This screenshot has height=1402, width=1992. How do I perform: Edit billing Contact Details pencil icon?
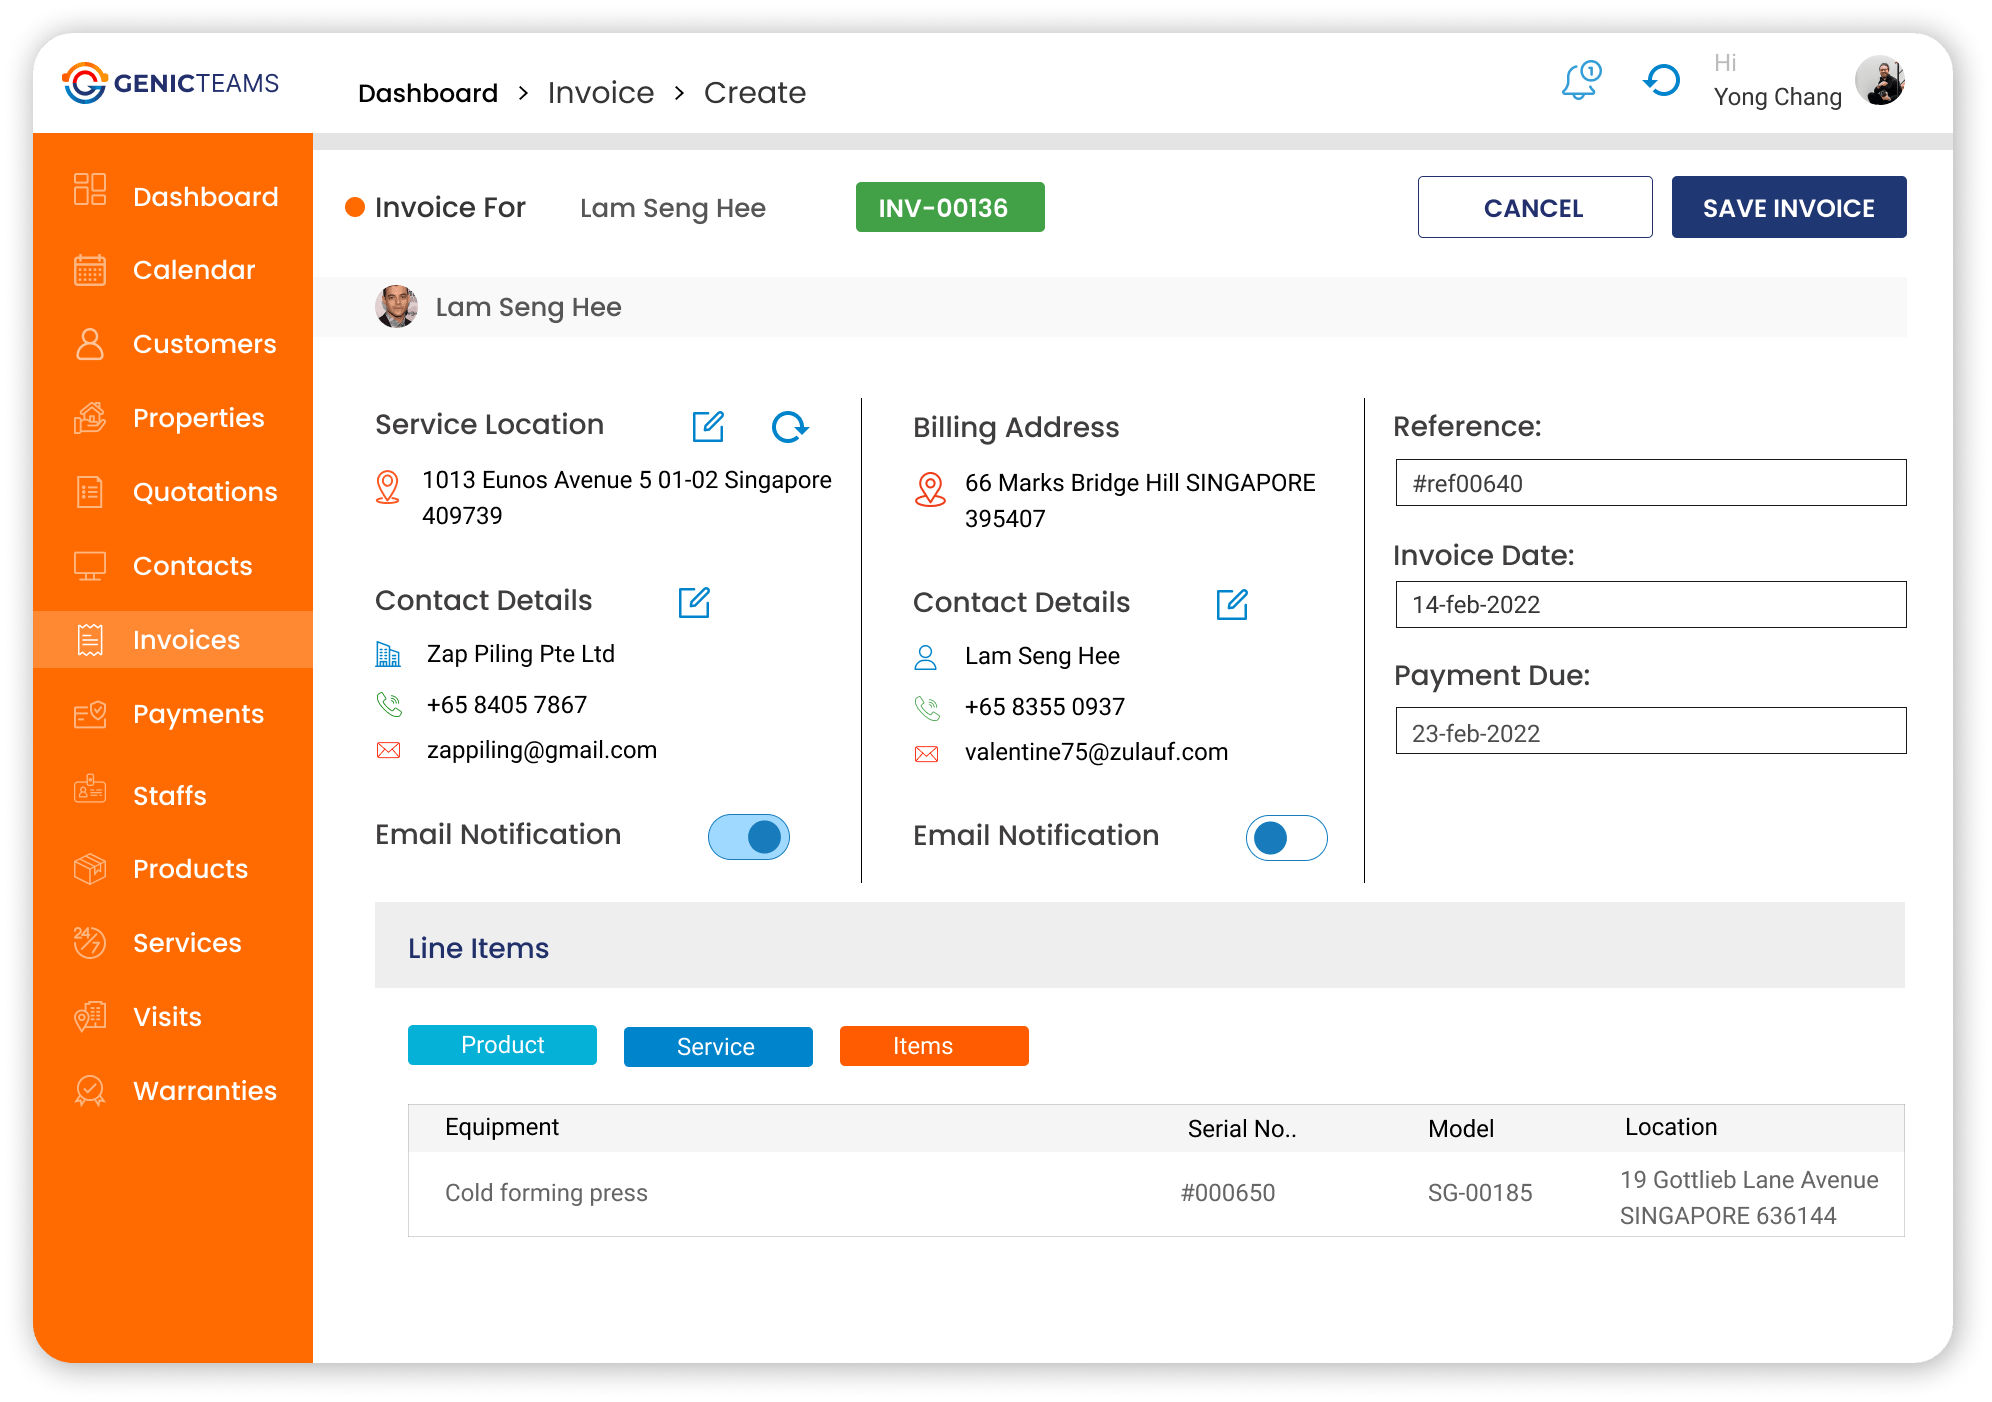(1232, 604)
